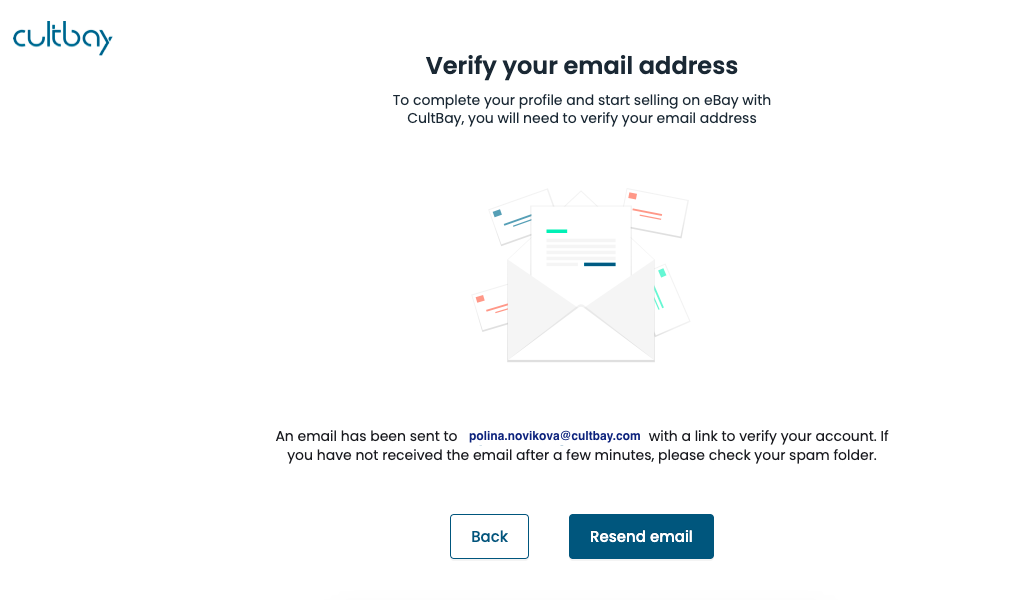Image resolution: width=1024 pixels, height=600 pixels.
Task: Click the dark blue bar on the letter
Action: click(x=599, y=264)
